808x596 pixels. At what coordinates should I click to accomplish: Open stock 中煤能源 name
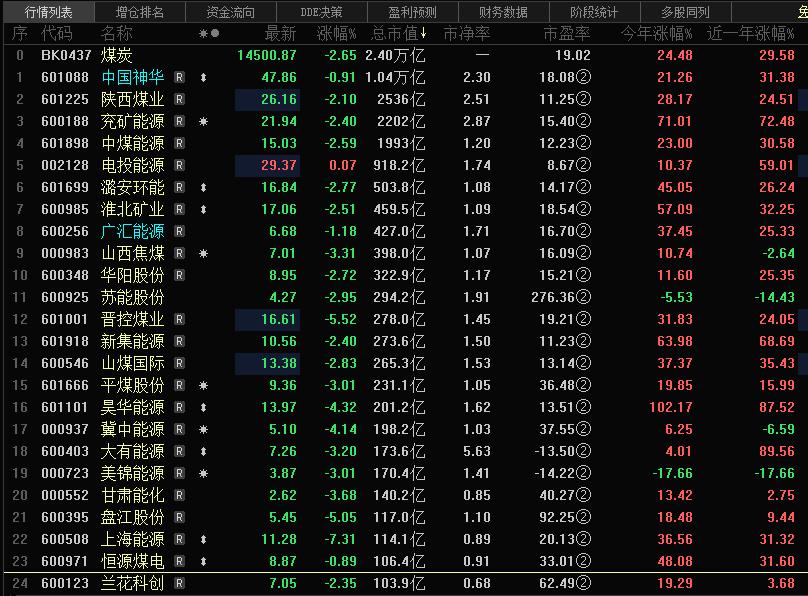coord(133,143)
